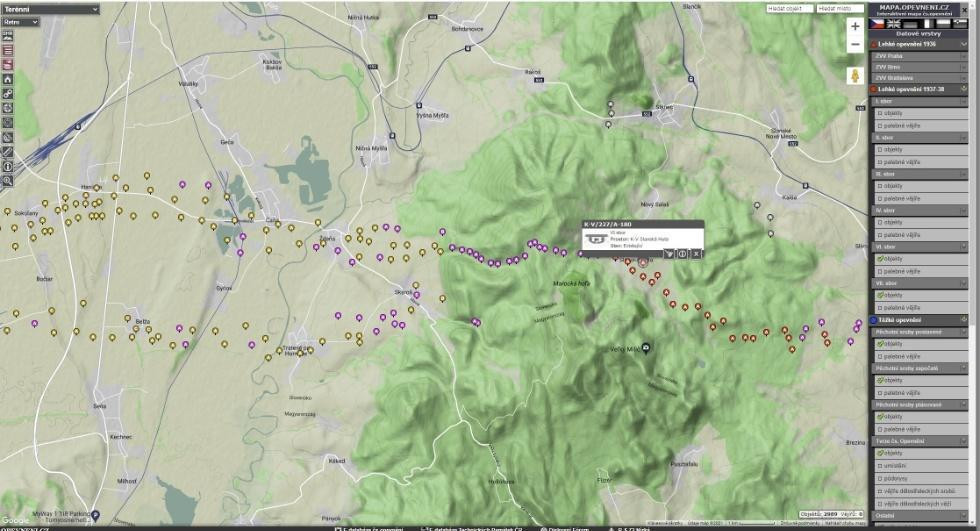Enable palebné vějíře under II. sbor

(x=880, y=163)
